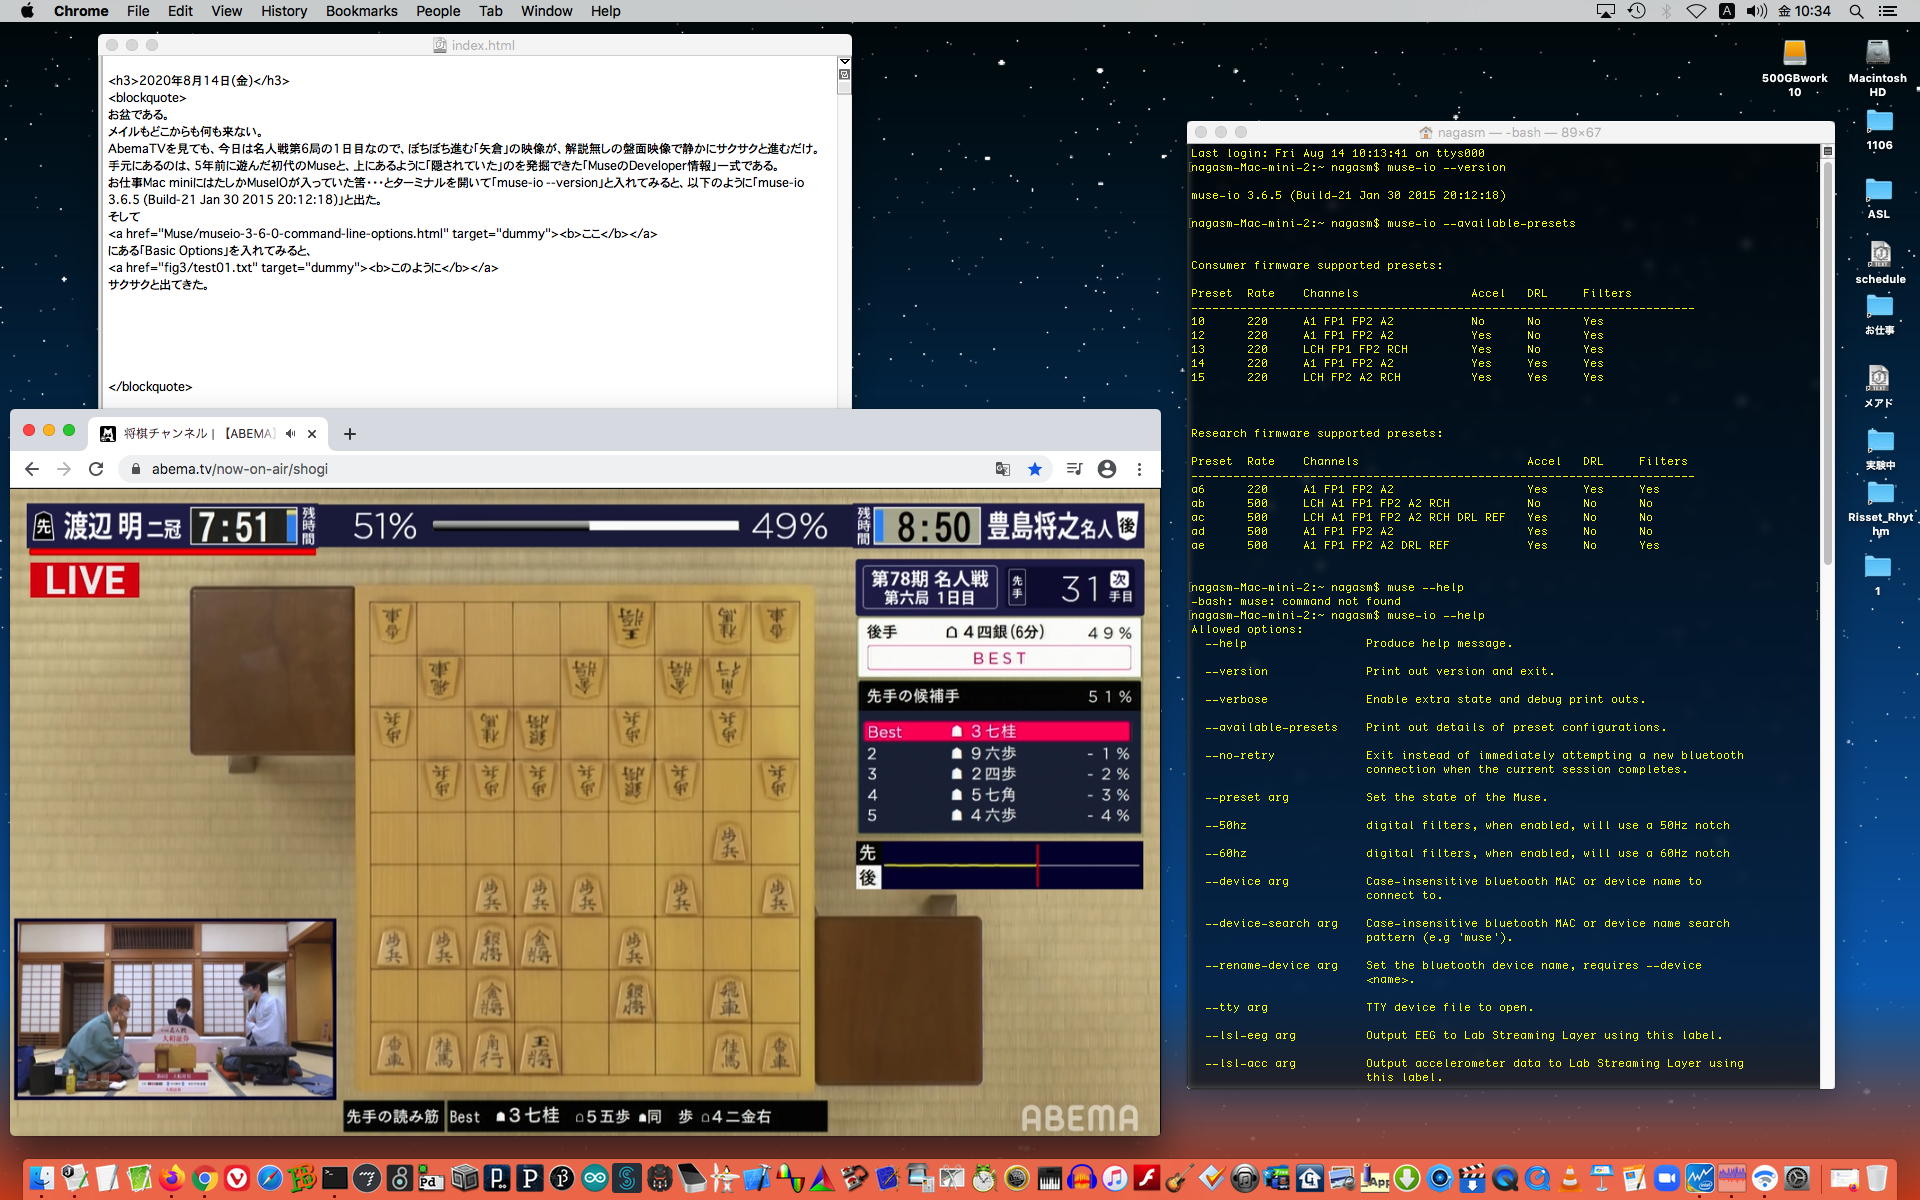1920x1200 pixels.
Task: Mute the shogi tab audio icon
Action: [290, 434]
